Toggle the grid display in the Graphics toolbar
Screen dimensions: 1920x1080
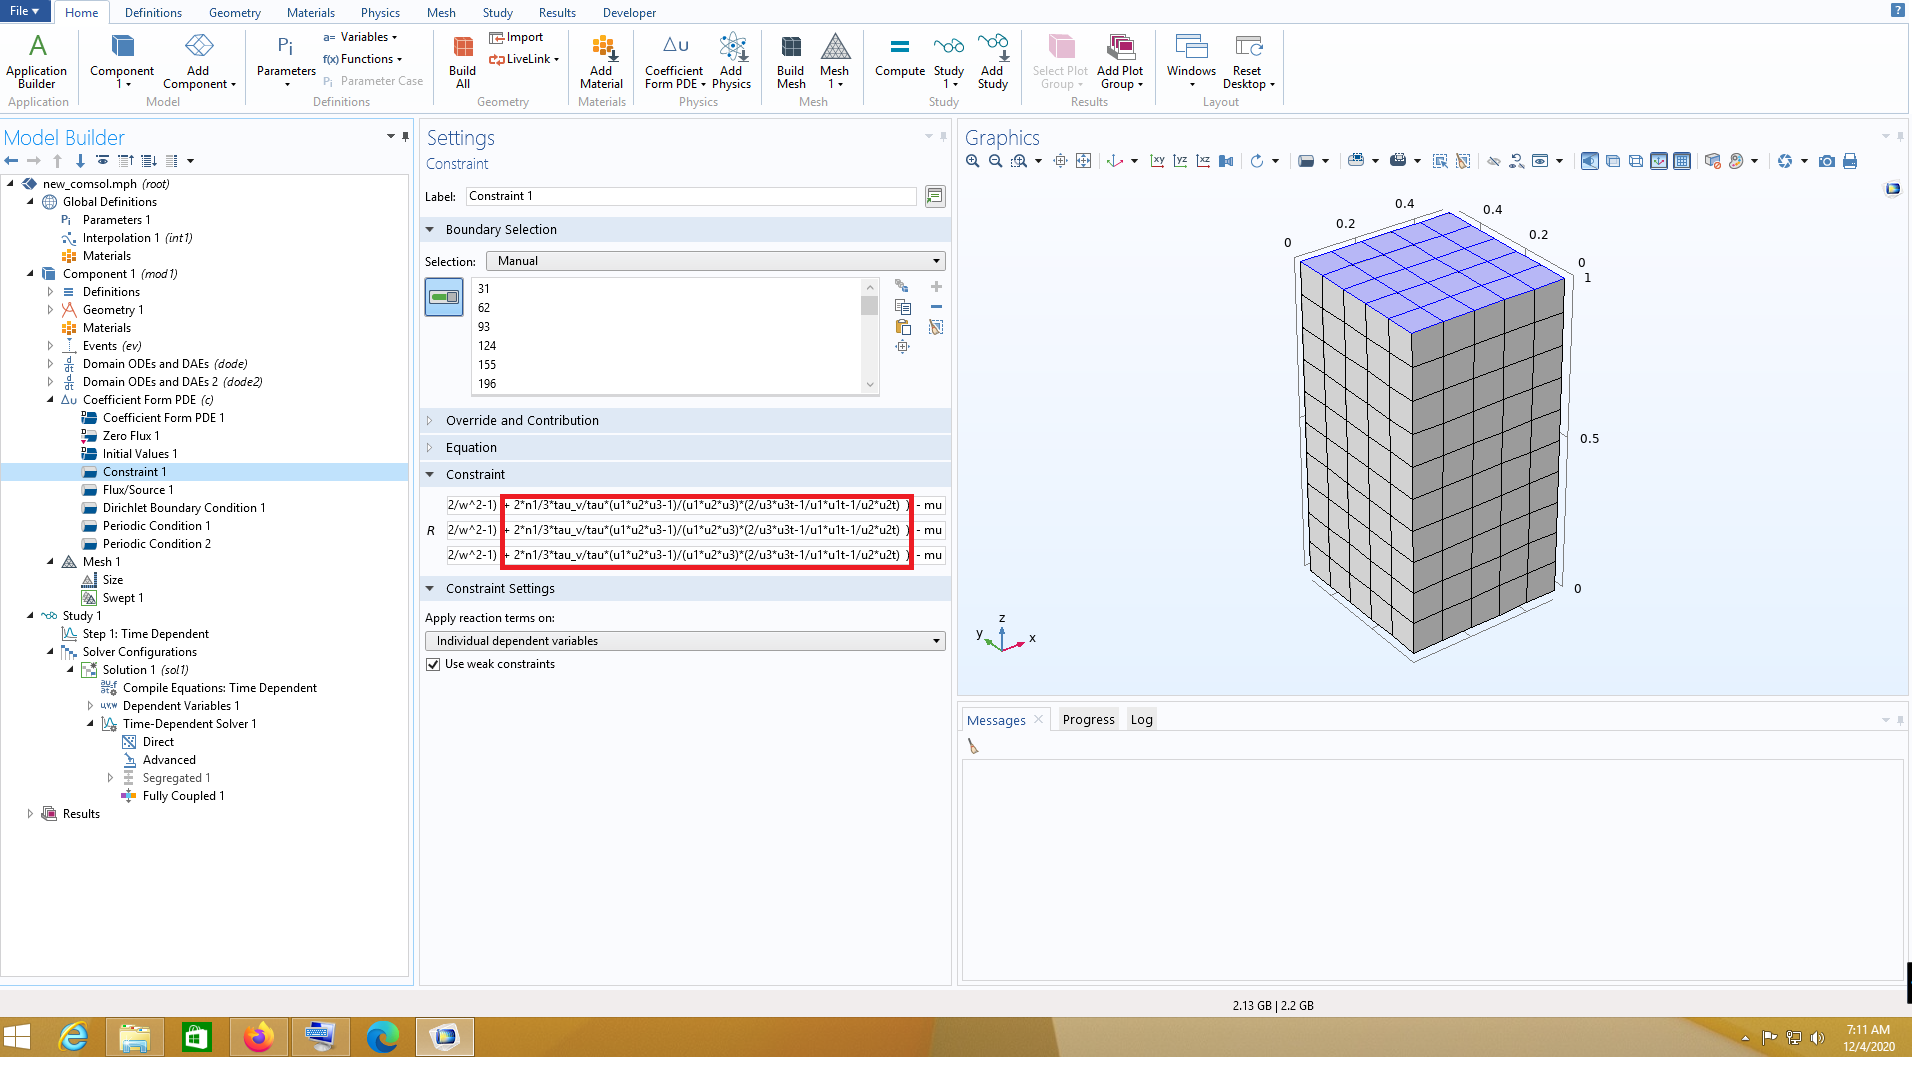(1682, 161)
